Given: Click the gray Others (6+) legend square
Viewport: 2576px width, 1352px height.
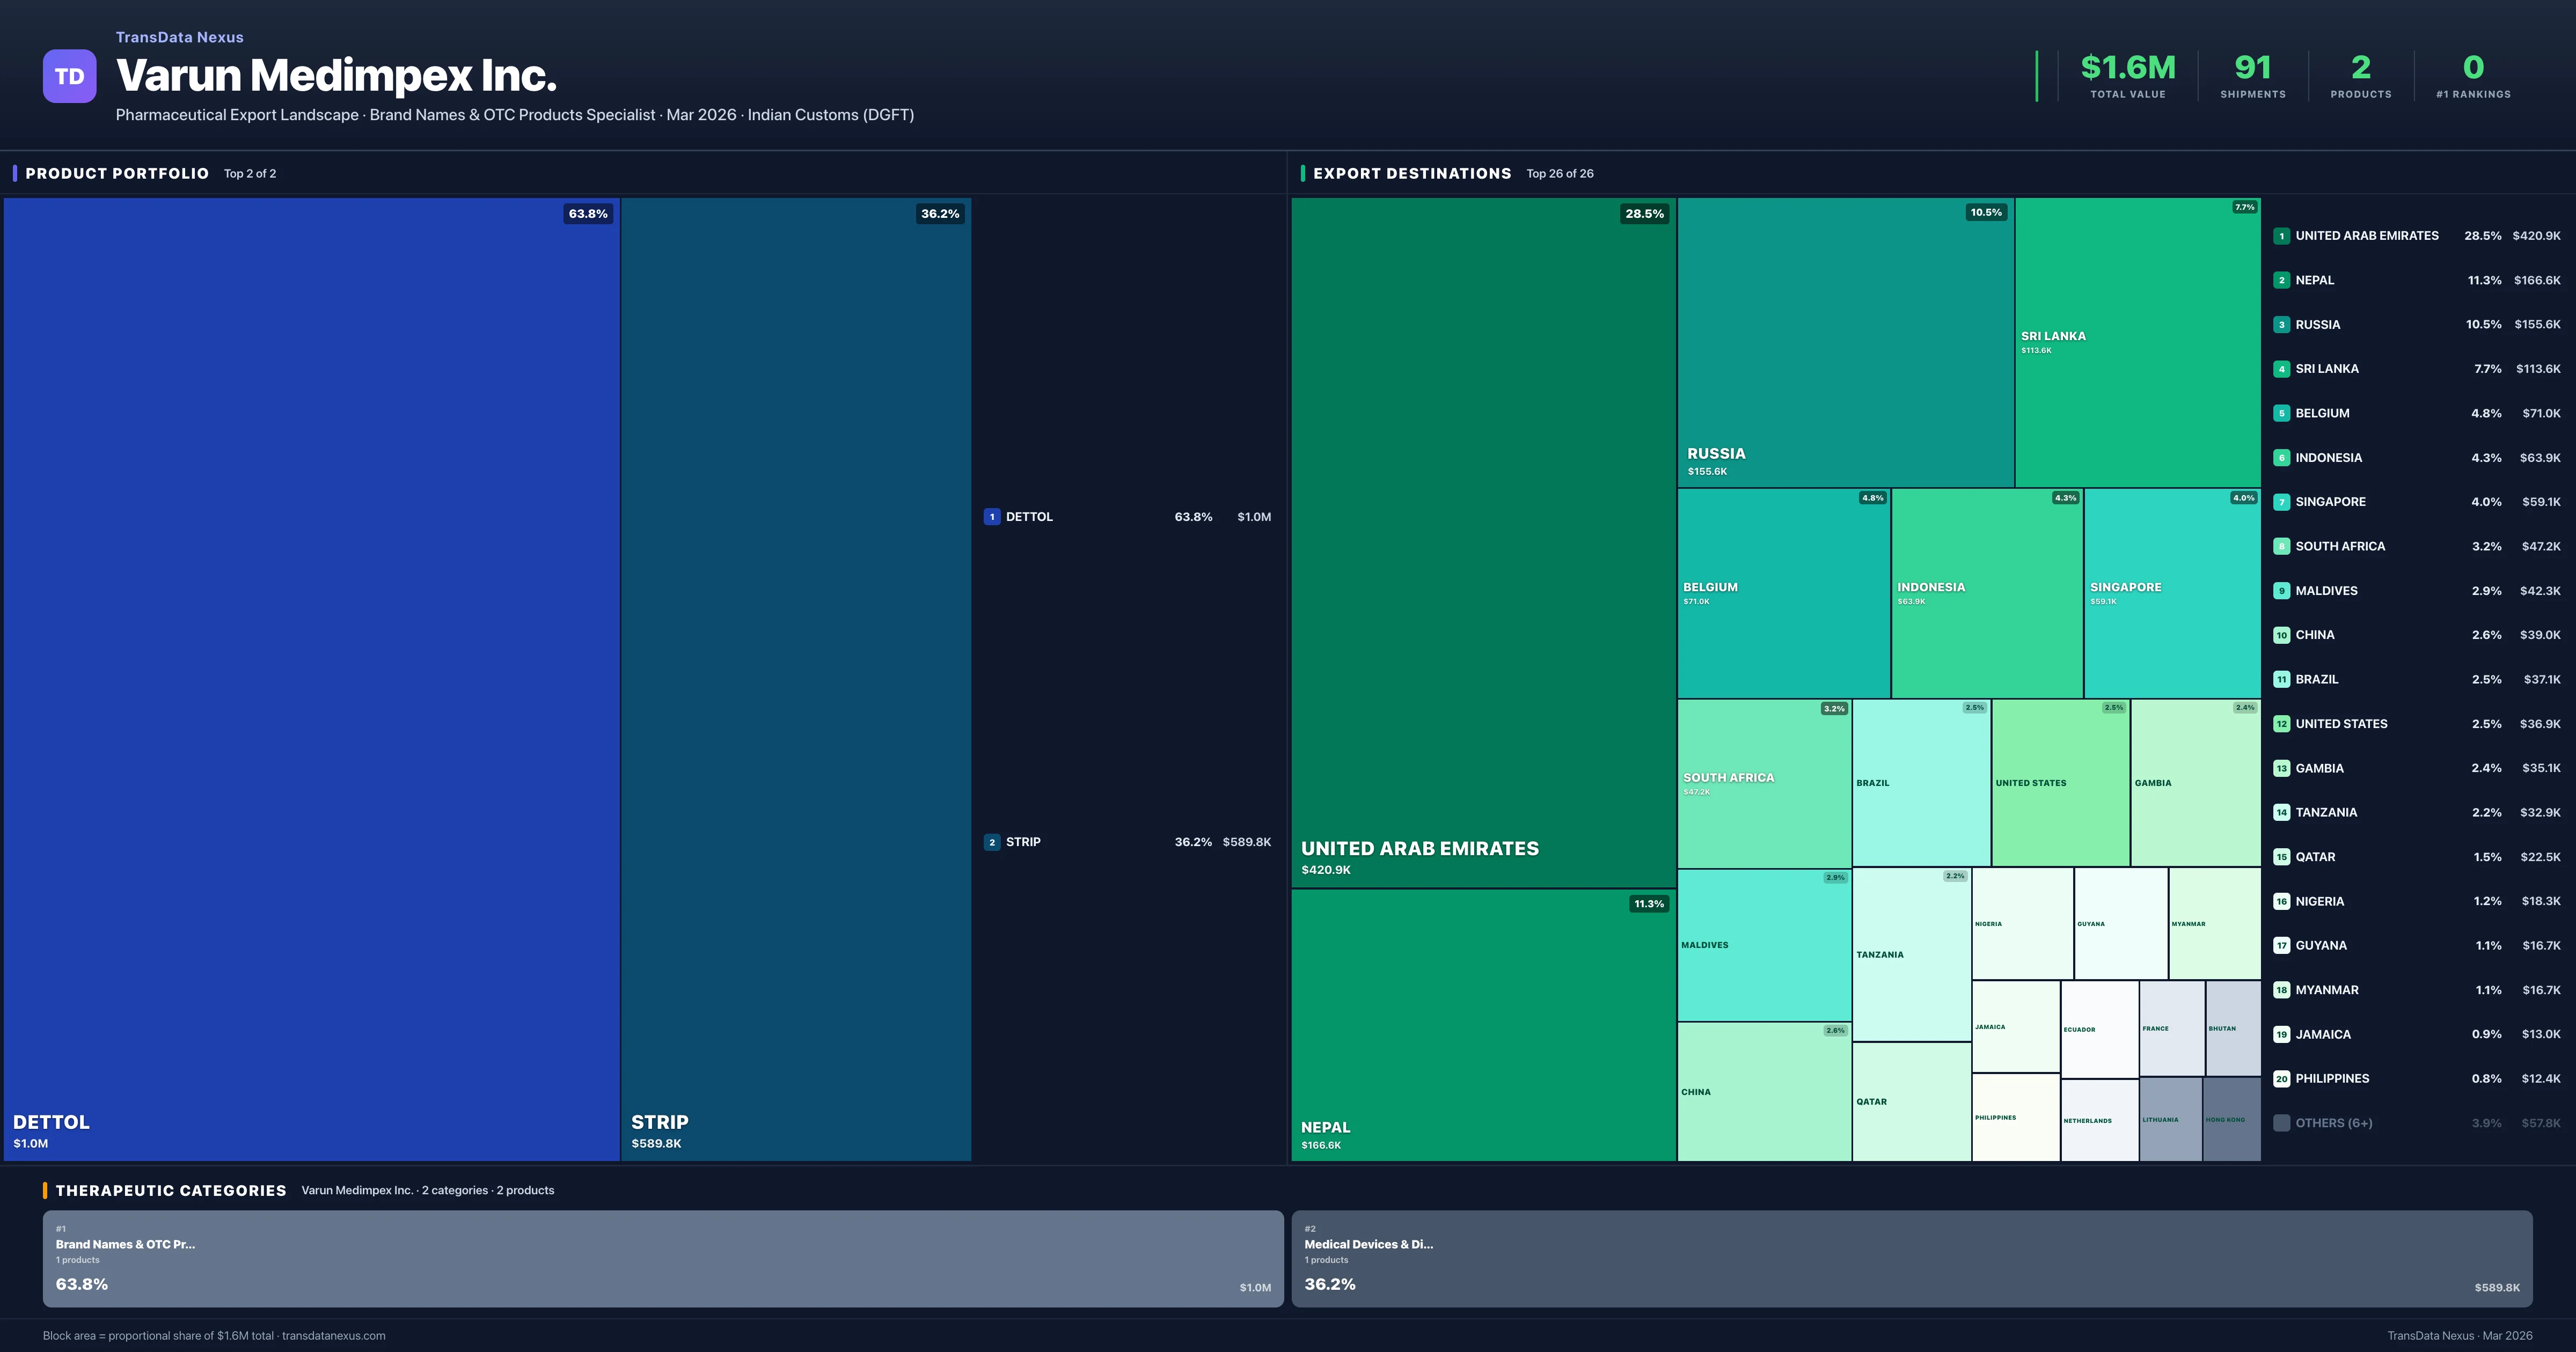Looking at the screenshot, I should pyautogui.click(x=2281, y=1123).
